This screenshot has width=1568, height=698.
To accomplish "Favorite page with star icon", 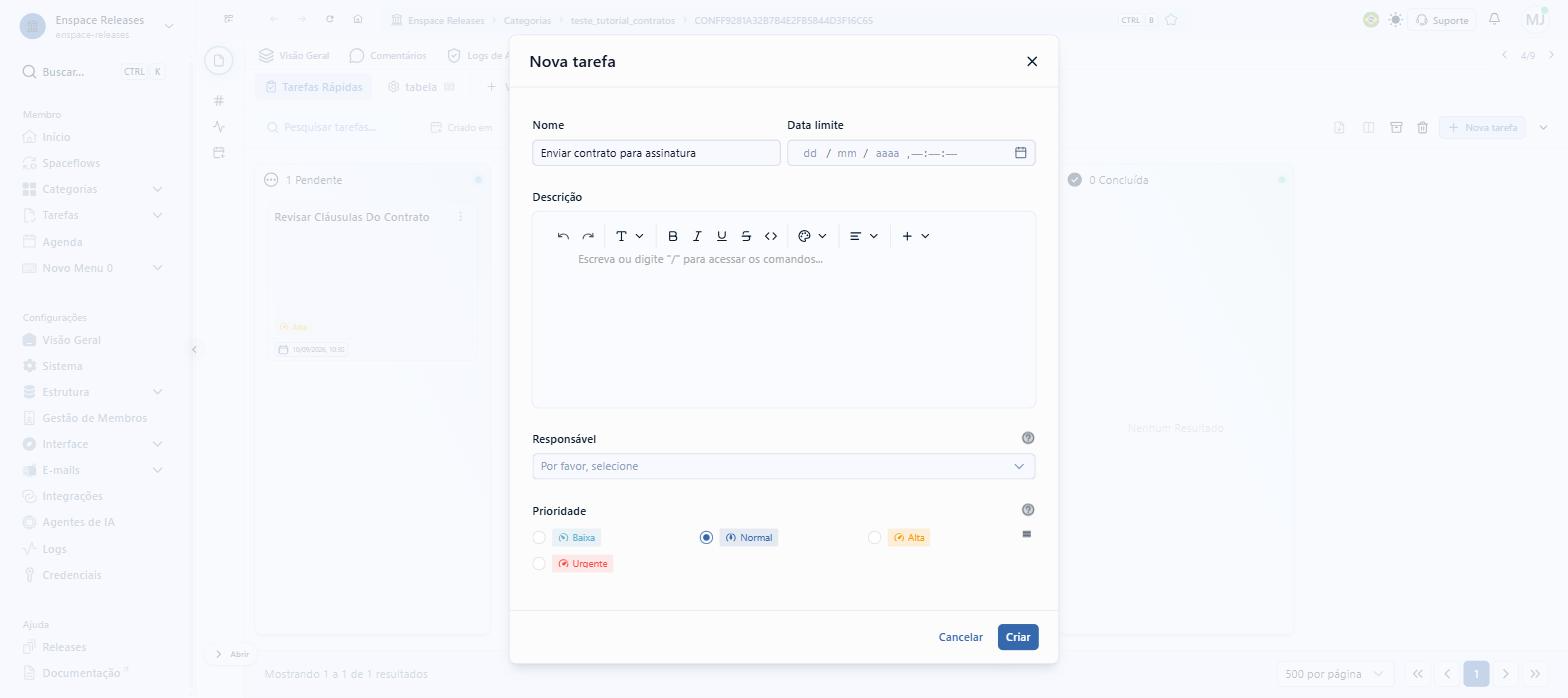I will [x=1171, y=20].
